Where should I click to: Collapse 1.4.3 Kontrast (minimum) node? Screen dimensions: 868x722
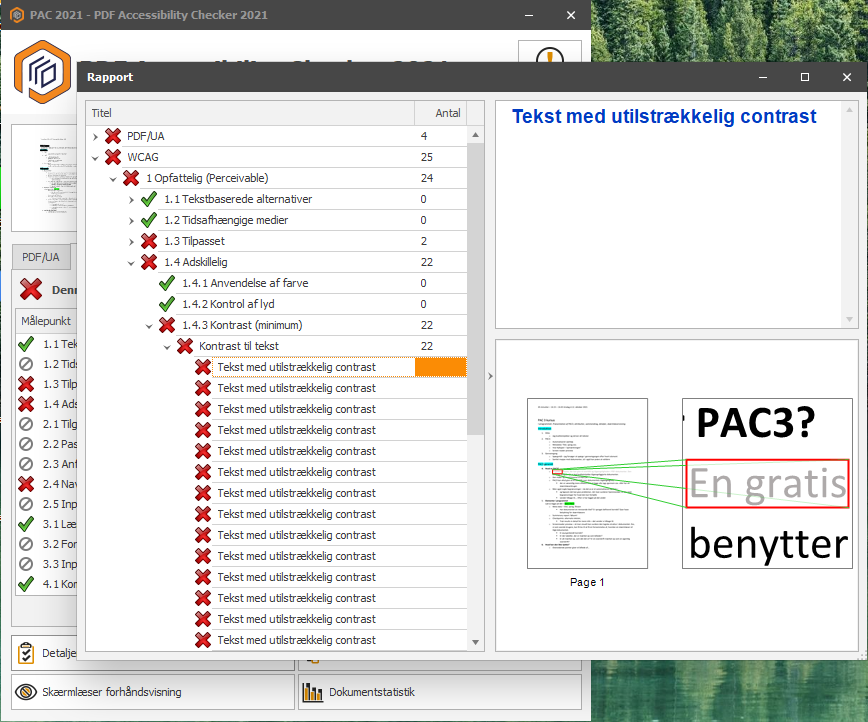tap(149, 326)
